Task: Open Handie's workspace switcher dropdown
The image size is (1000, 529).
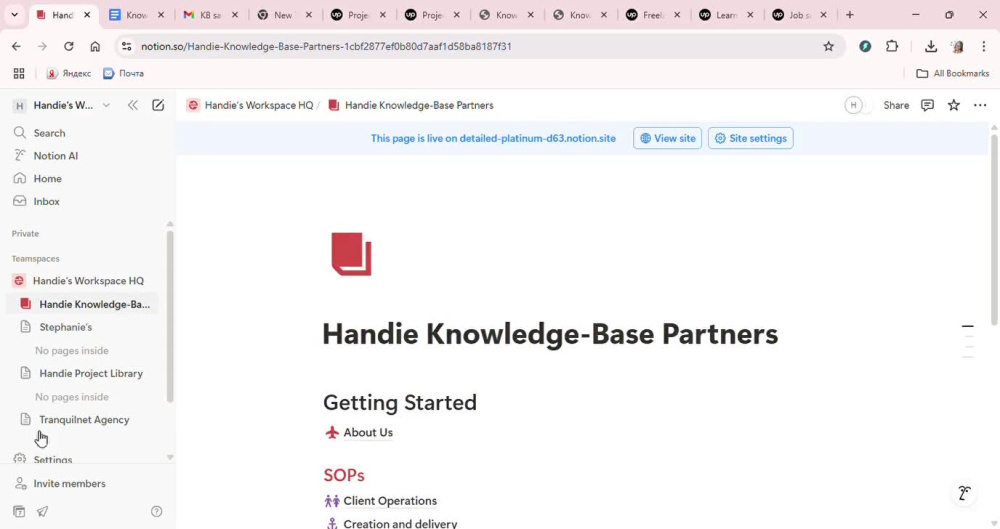Action: (61, 105)
